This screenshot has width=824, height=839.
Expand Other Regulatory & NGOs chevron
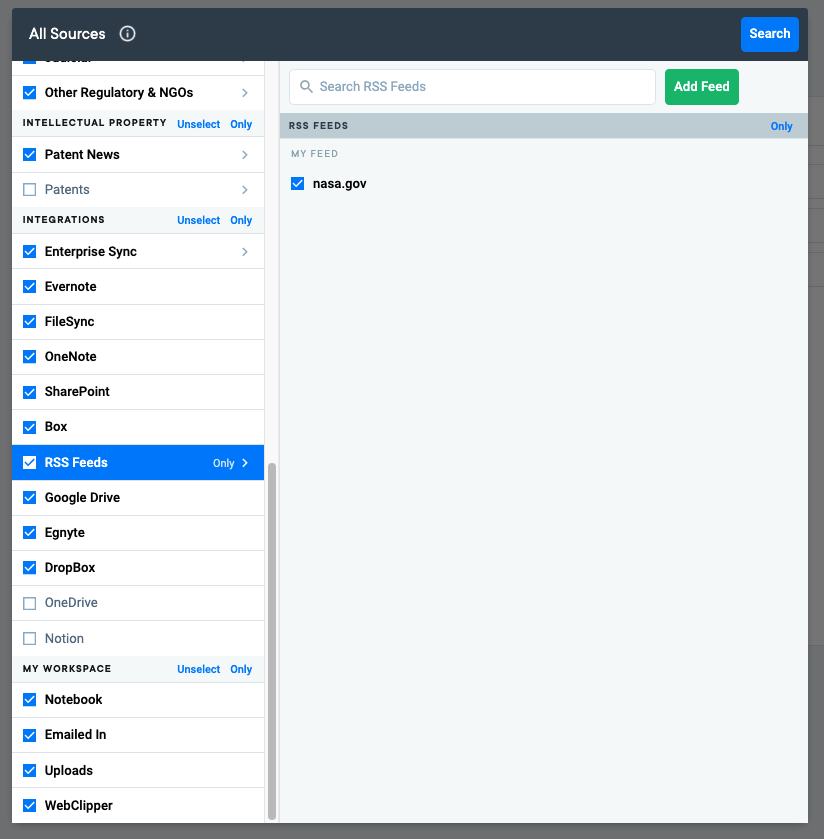pyautogui.click(x=245, y=93)
